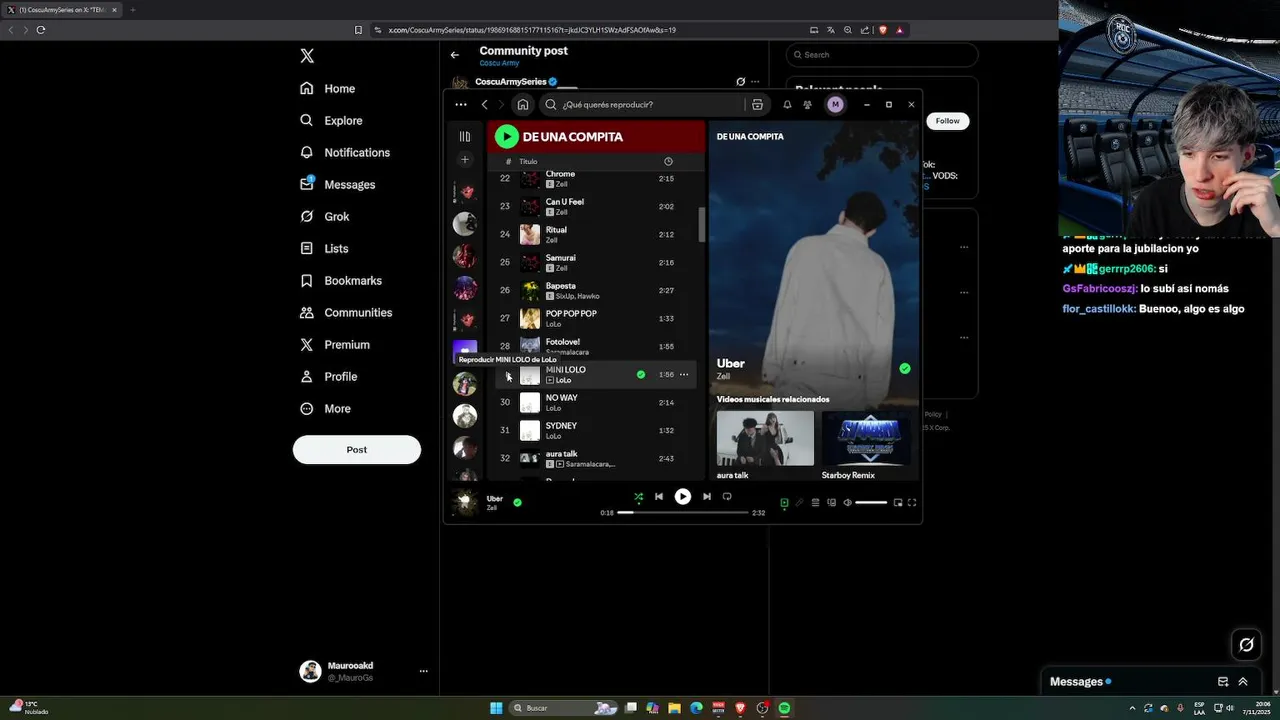Toggle repeat mode

pos(727,496)
